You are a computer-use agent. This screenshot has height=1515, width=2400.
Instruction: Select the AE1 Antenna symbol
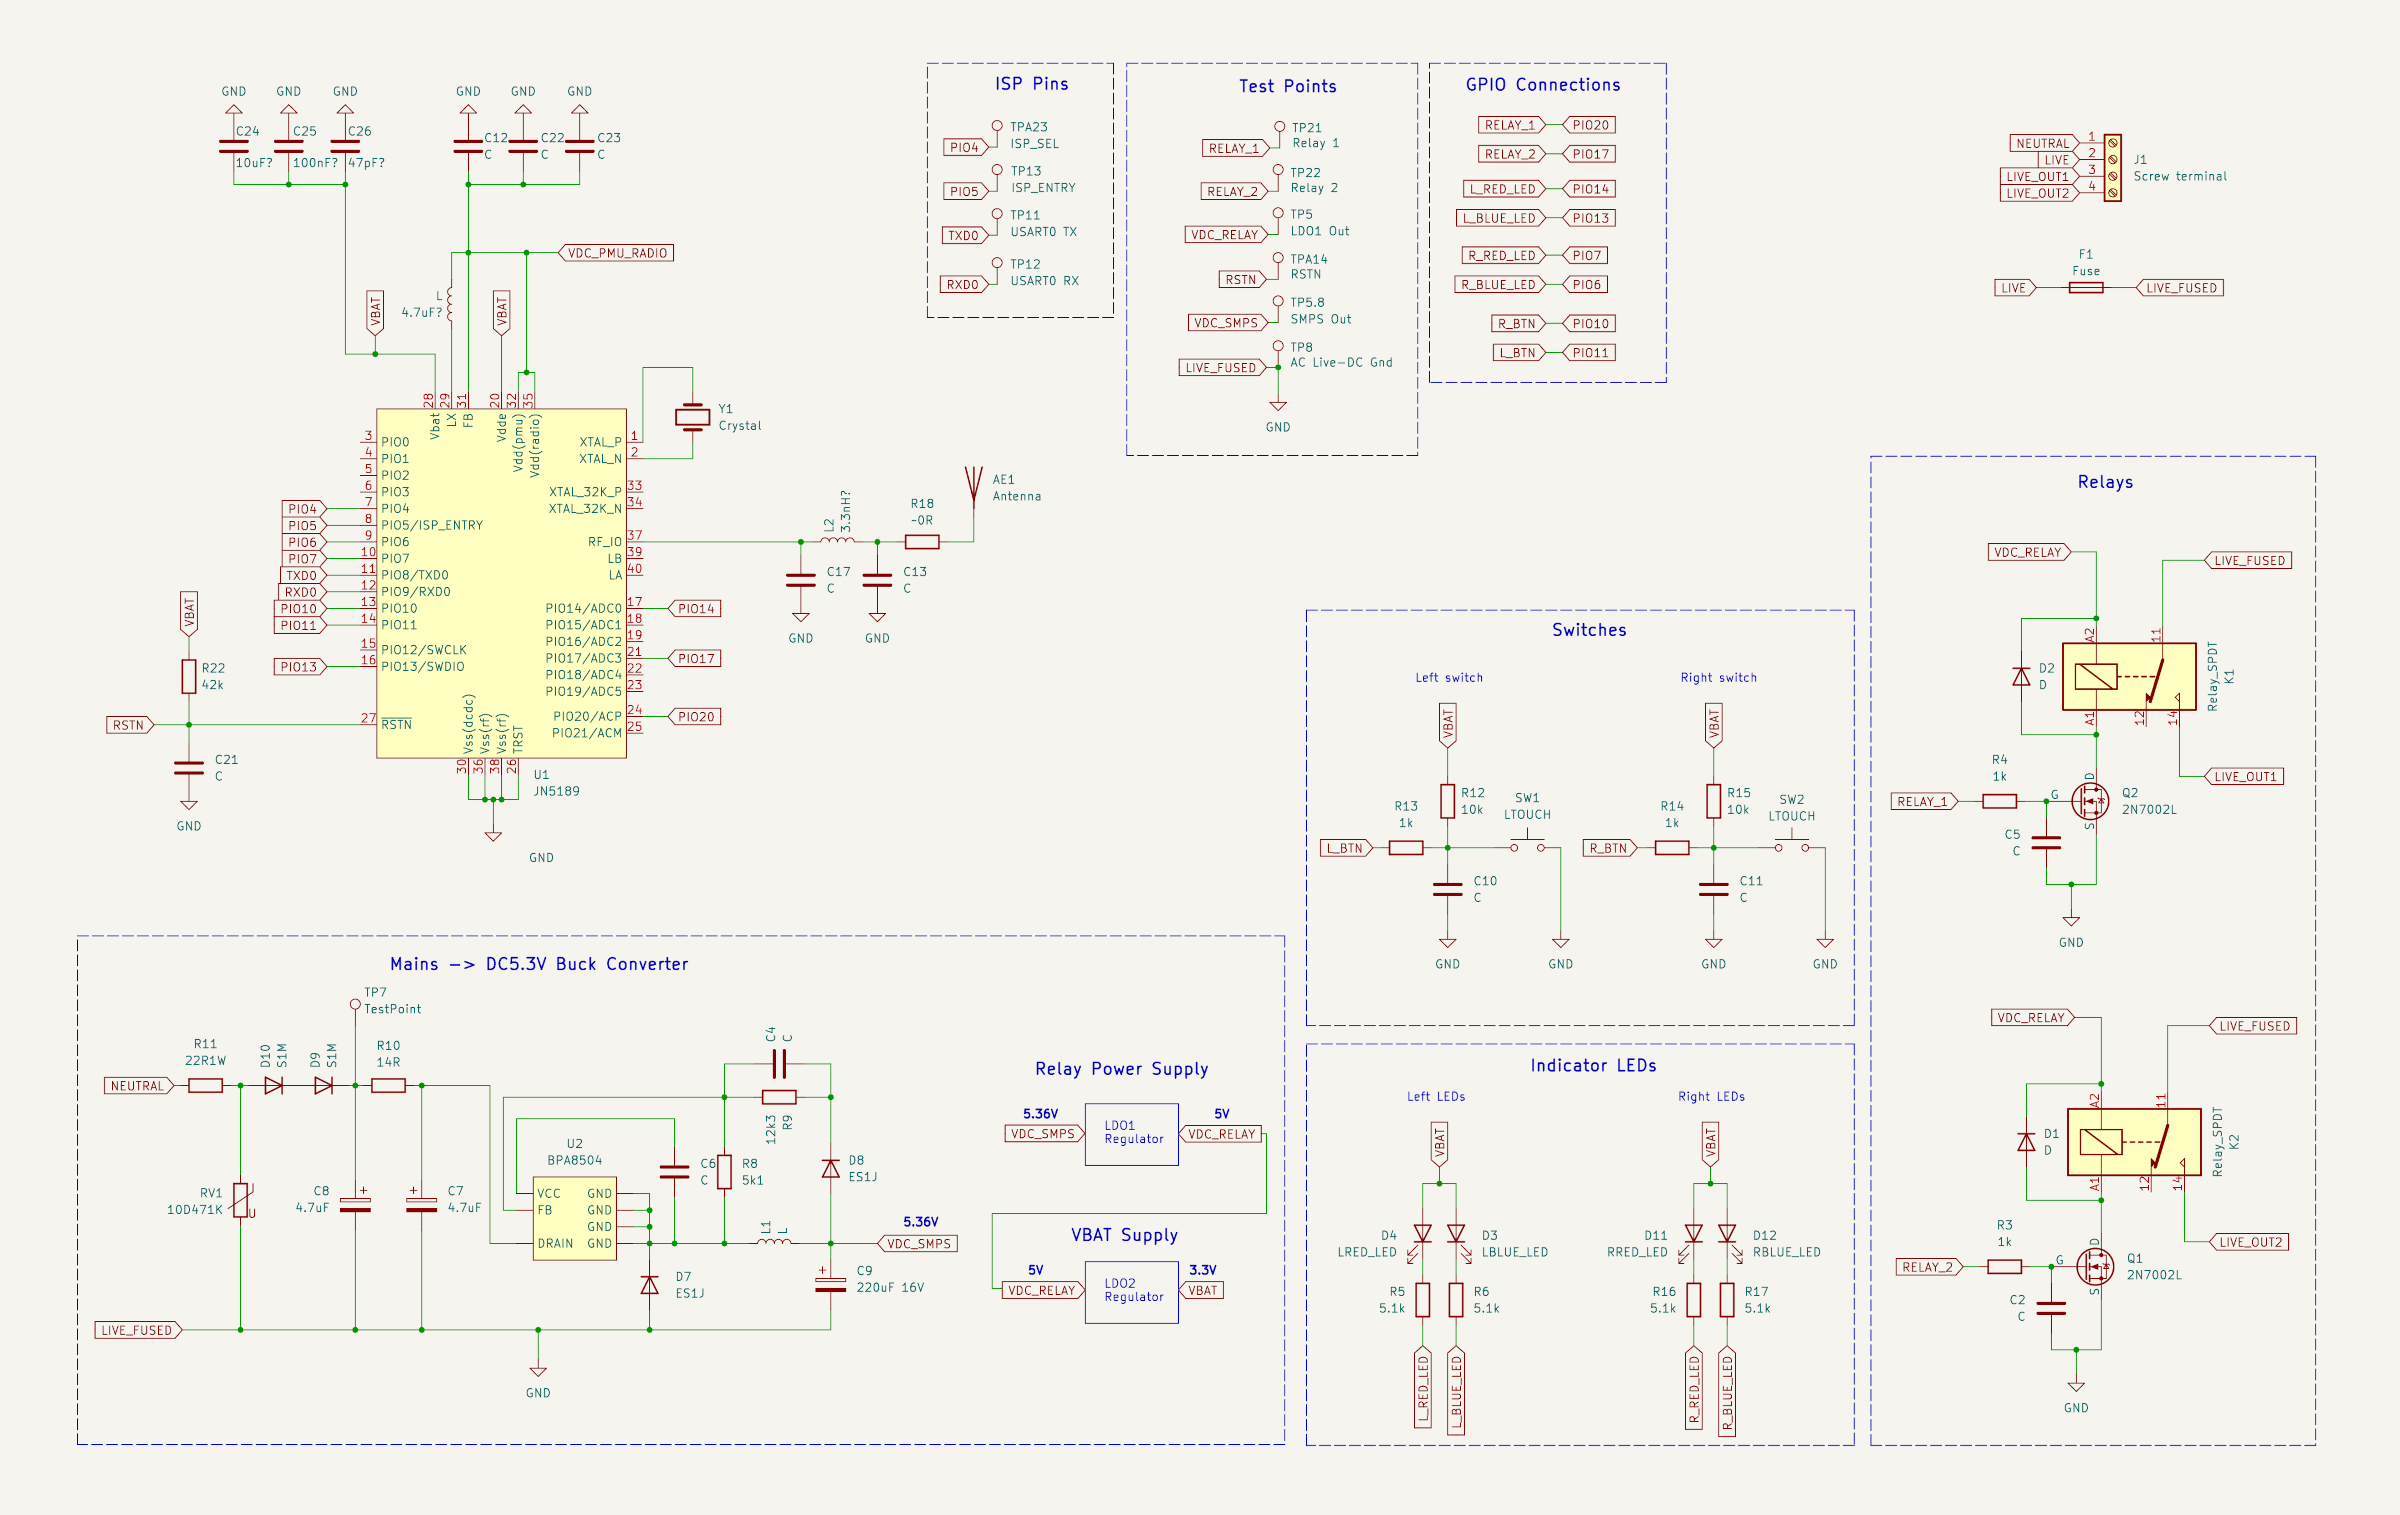[973, 487]
